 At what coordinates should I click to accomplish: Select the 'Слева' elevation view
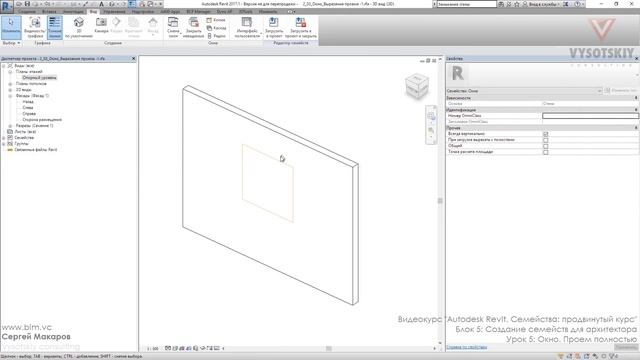point(28,108)
